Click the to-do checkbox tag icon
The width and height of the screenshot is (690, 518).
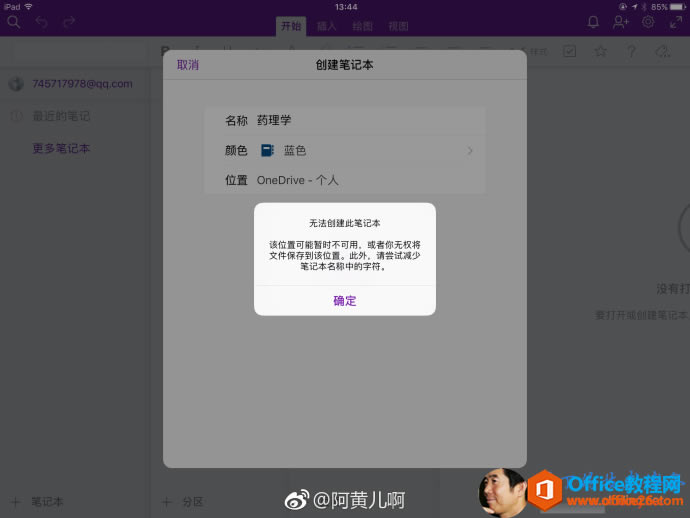click(569, 51)
